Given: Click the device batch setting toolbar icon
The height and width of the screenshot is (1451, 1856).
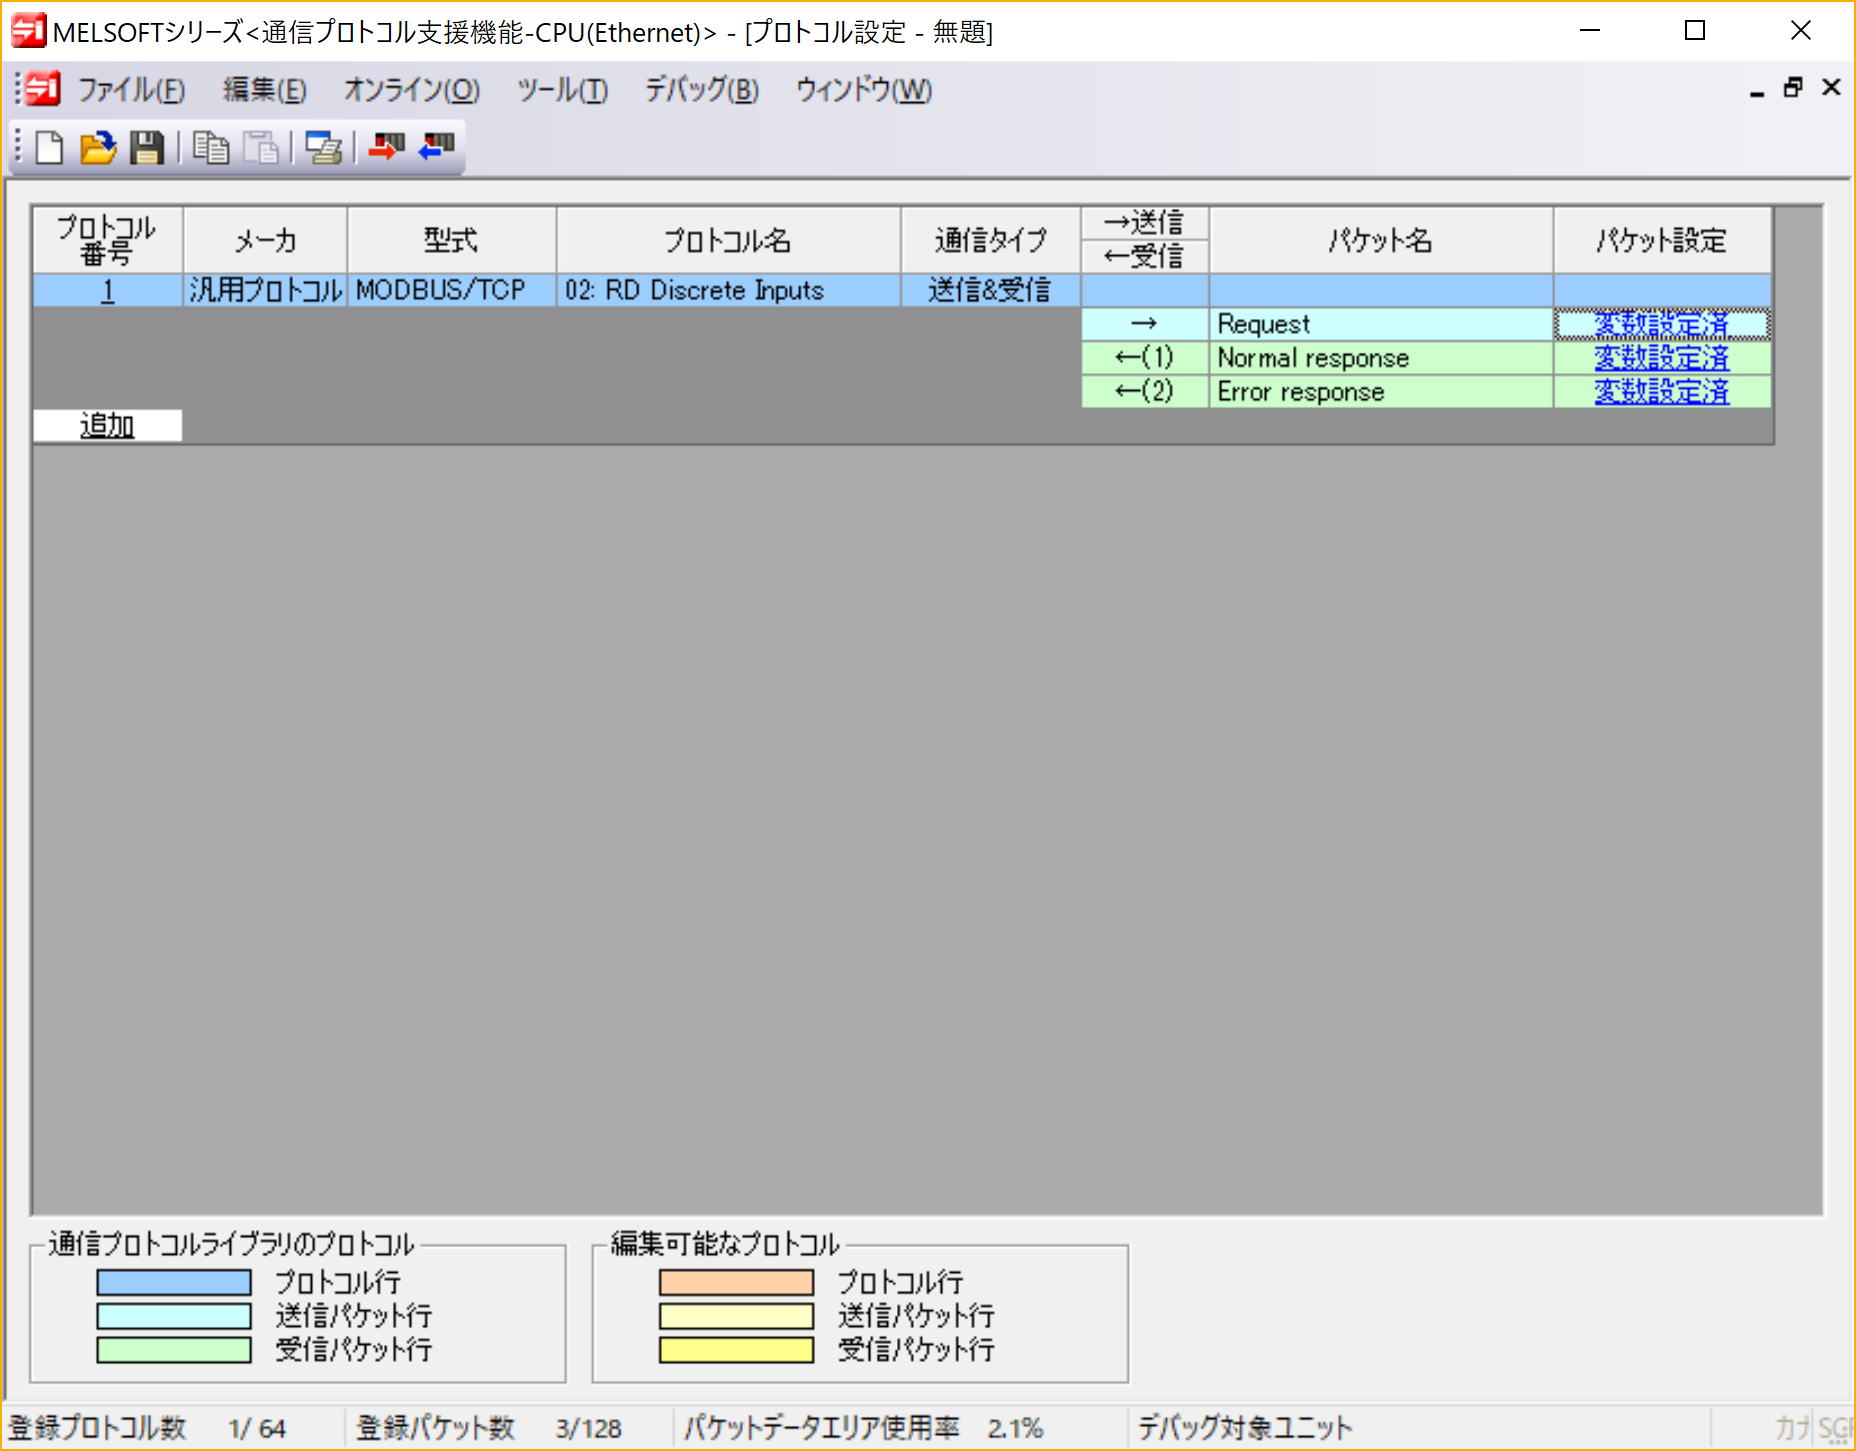Looking at the screenshot, I should pos(323,148).
